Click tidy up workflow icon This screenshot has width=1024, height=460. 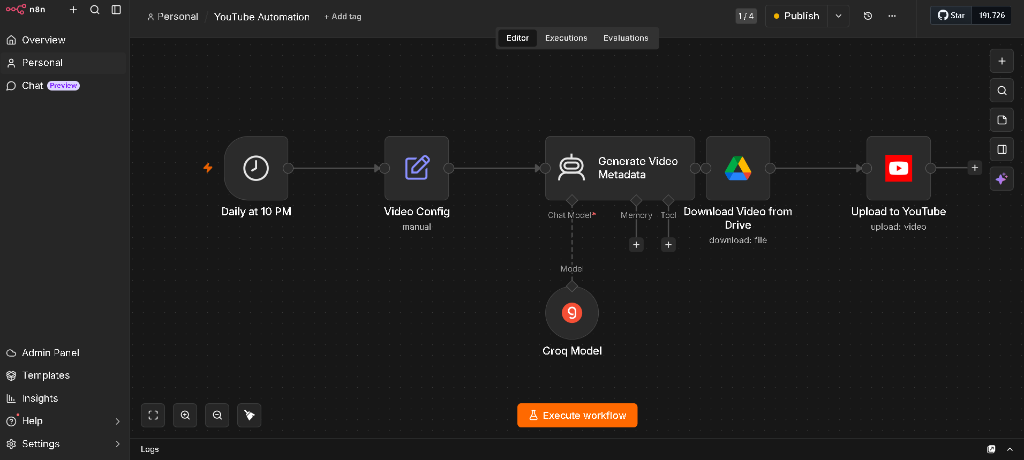click(x=249, y=415)
